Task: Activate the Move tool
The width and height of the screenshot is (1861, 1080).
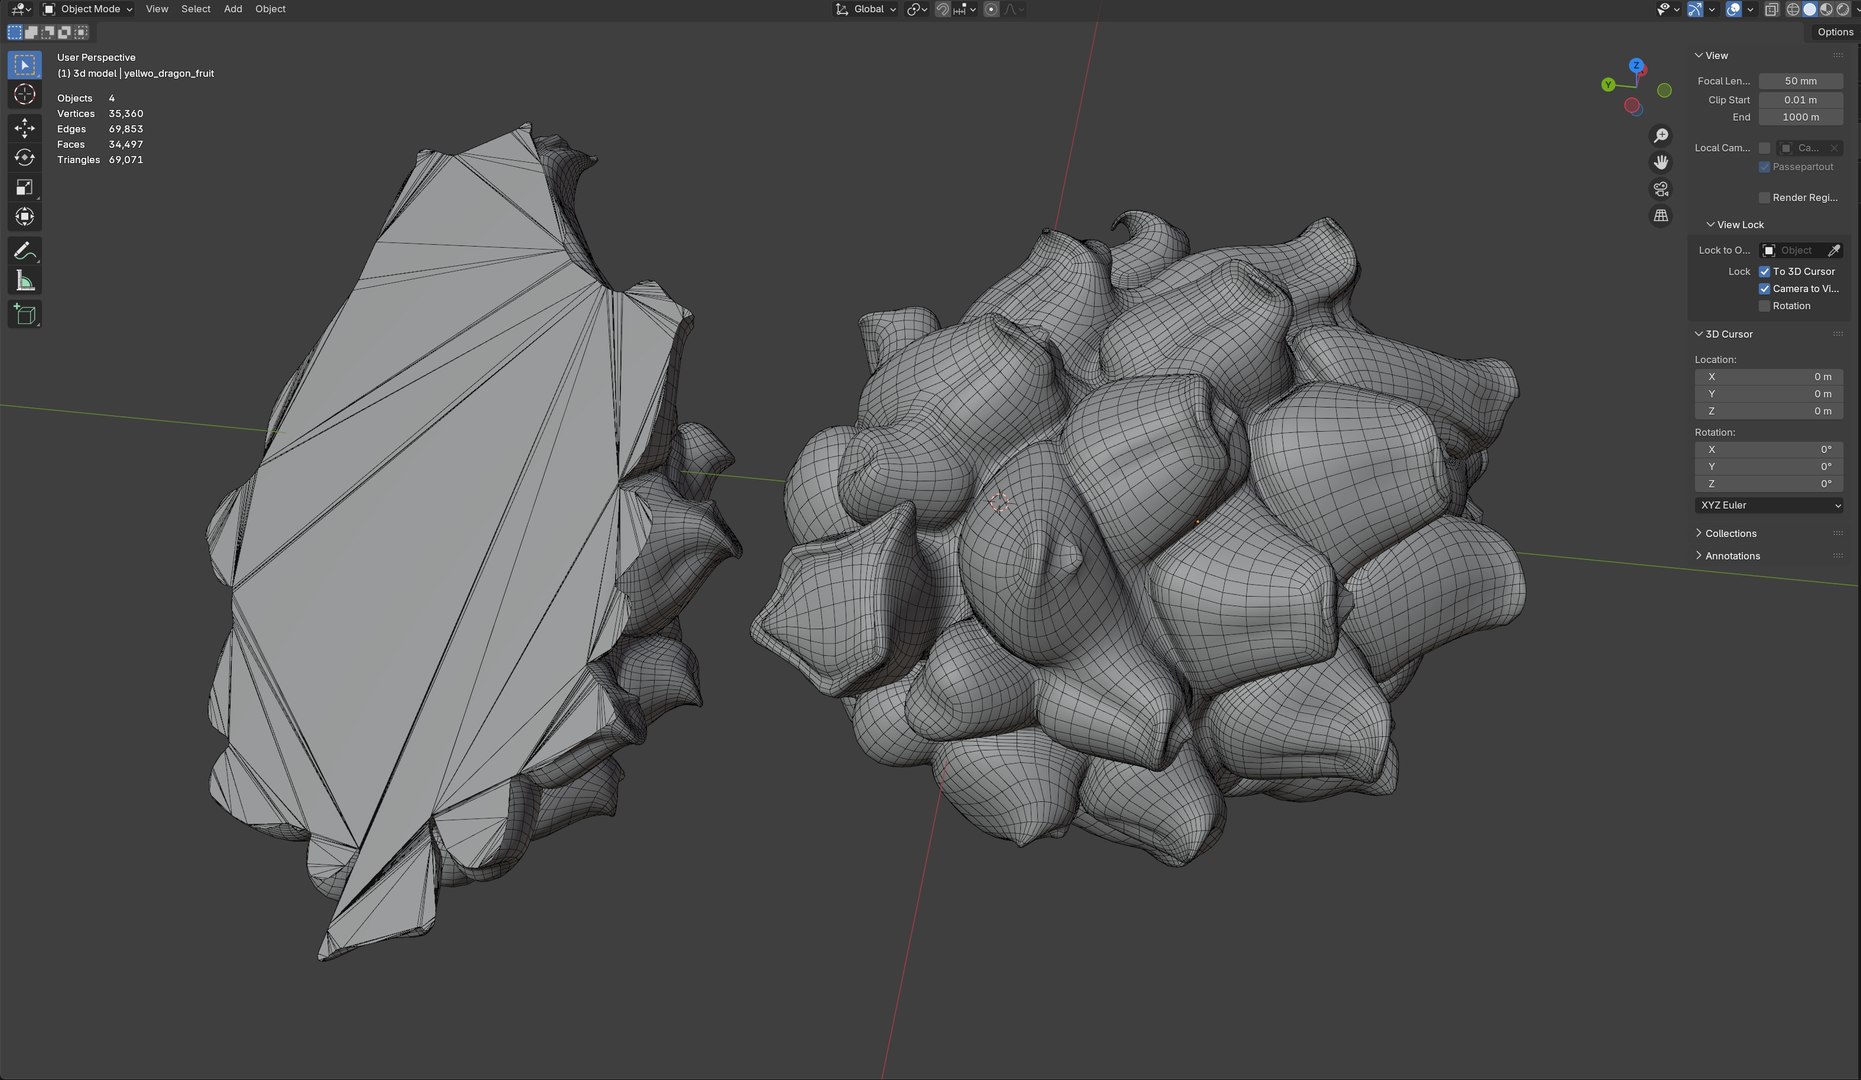Action: [x=25, y=128]
